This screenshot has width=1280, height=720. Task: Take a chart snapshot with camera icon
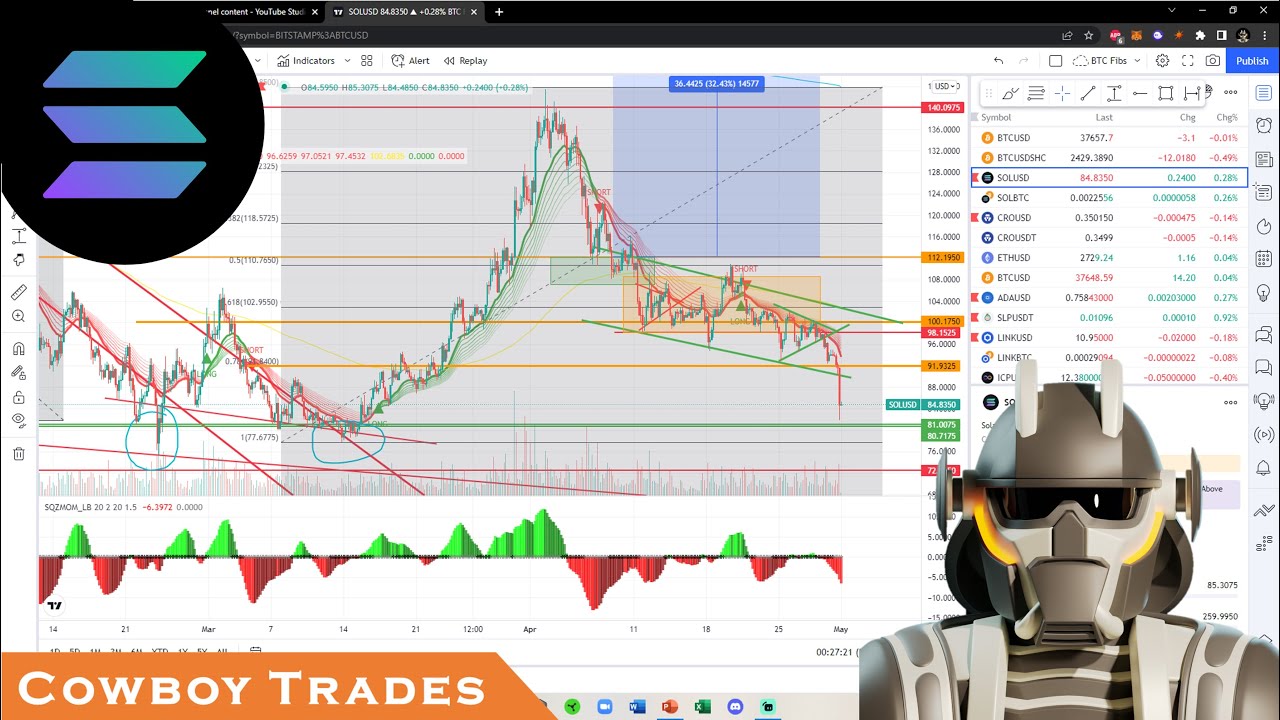point(1212,60)
